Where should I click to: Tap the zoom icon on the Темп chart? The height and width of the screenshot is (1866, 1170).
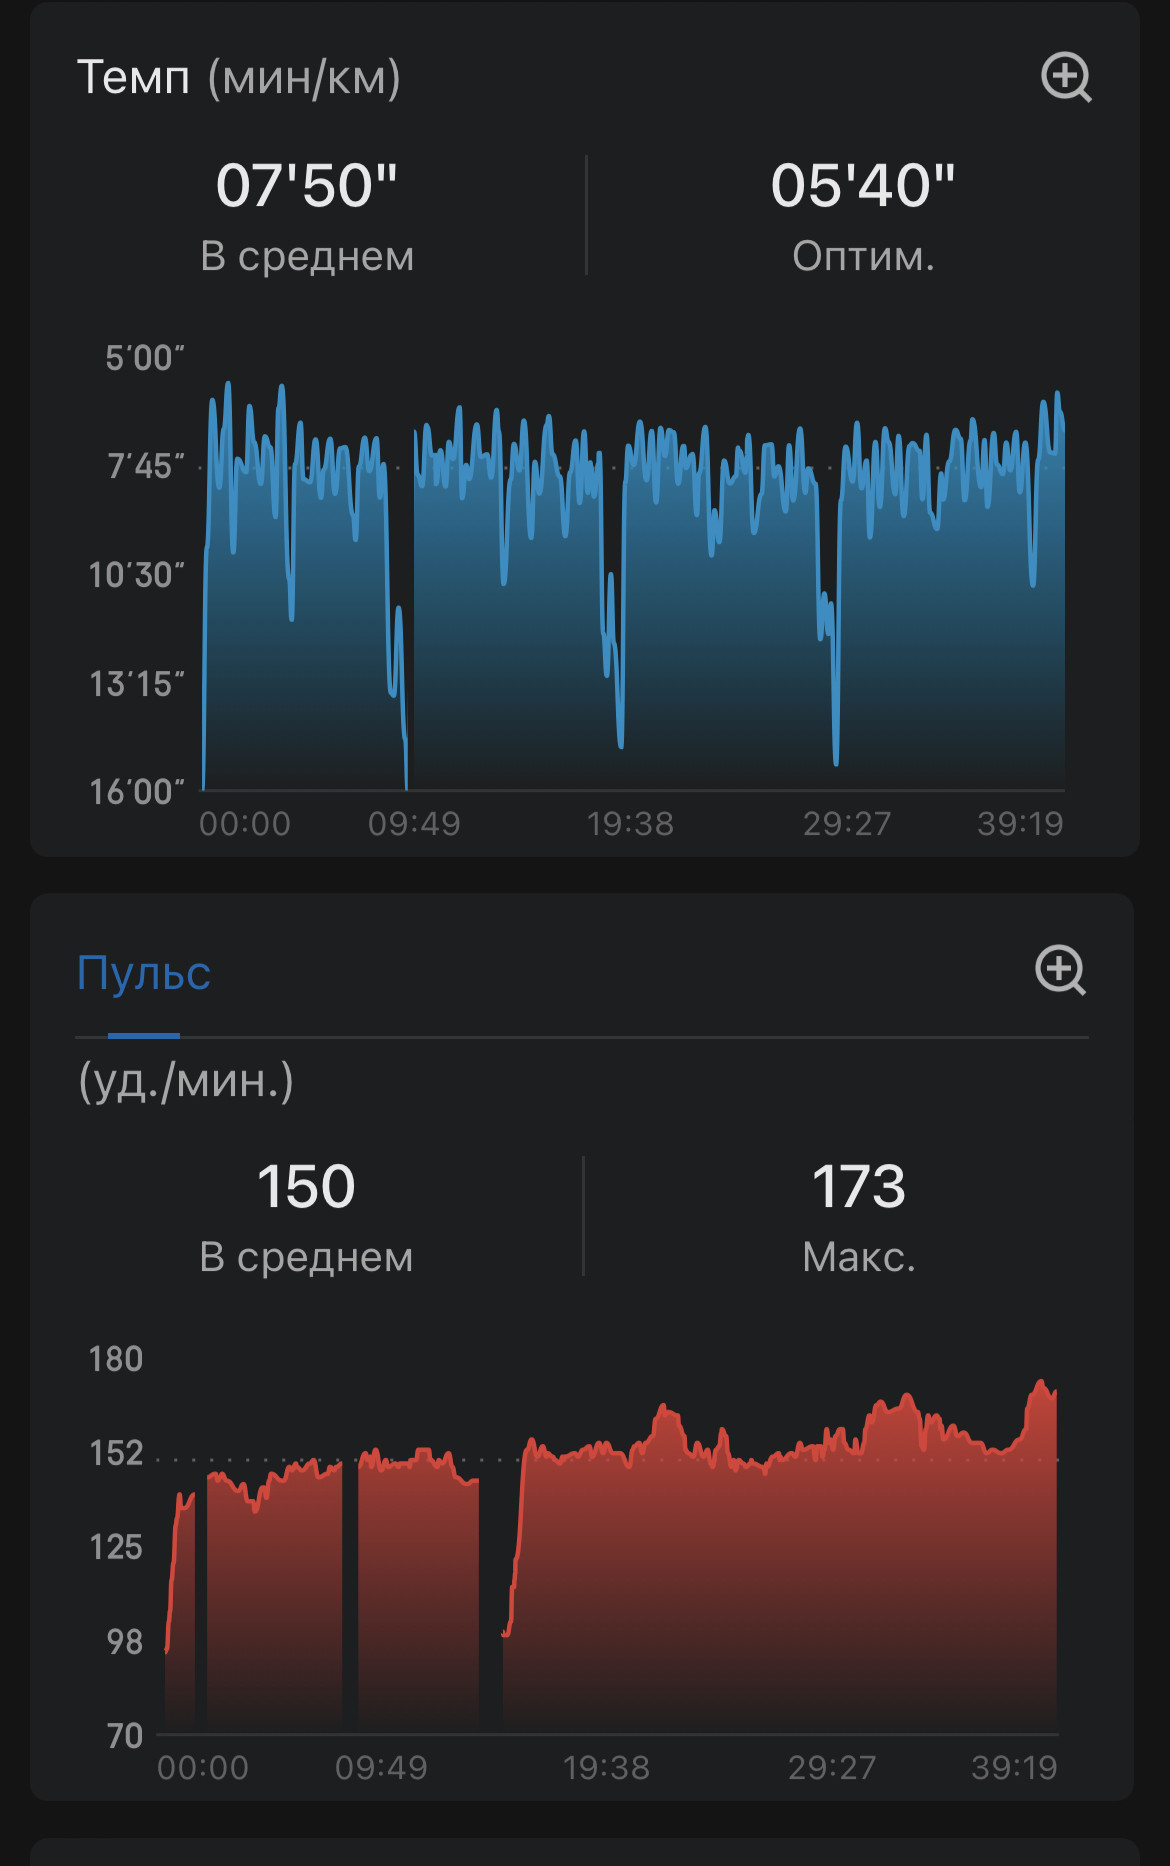[1066, 77]
